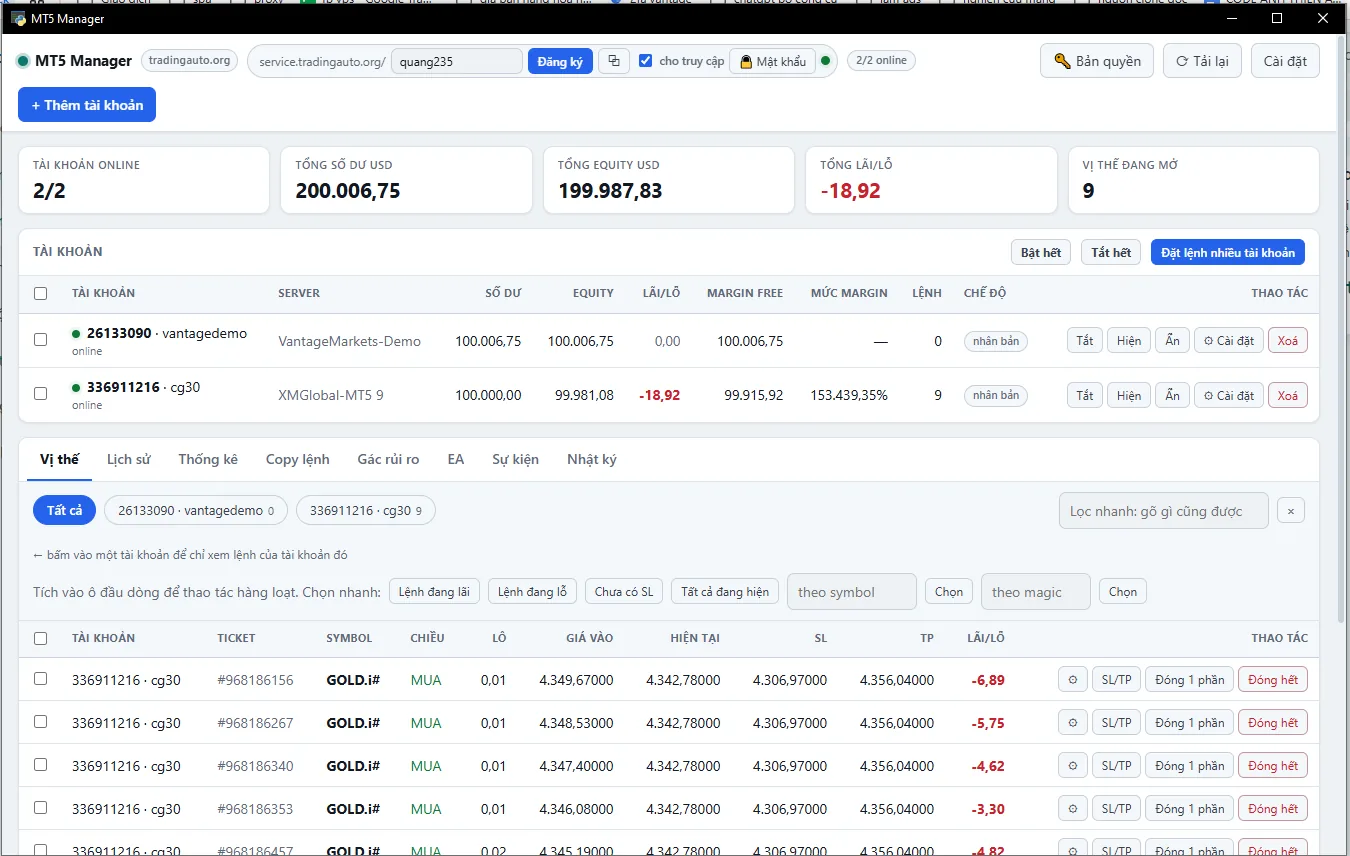
Task: Open gear settings for ticket #968186156
Action: pos(1072,680)
